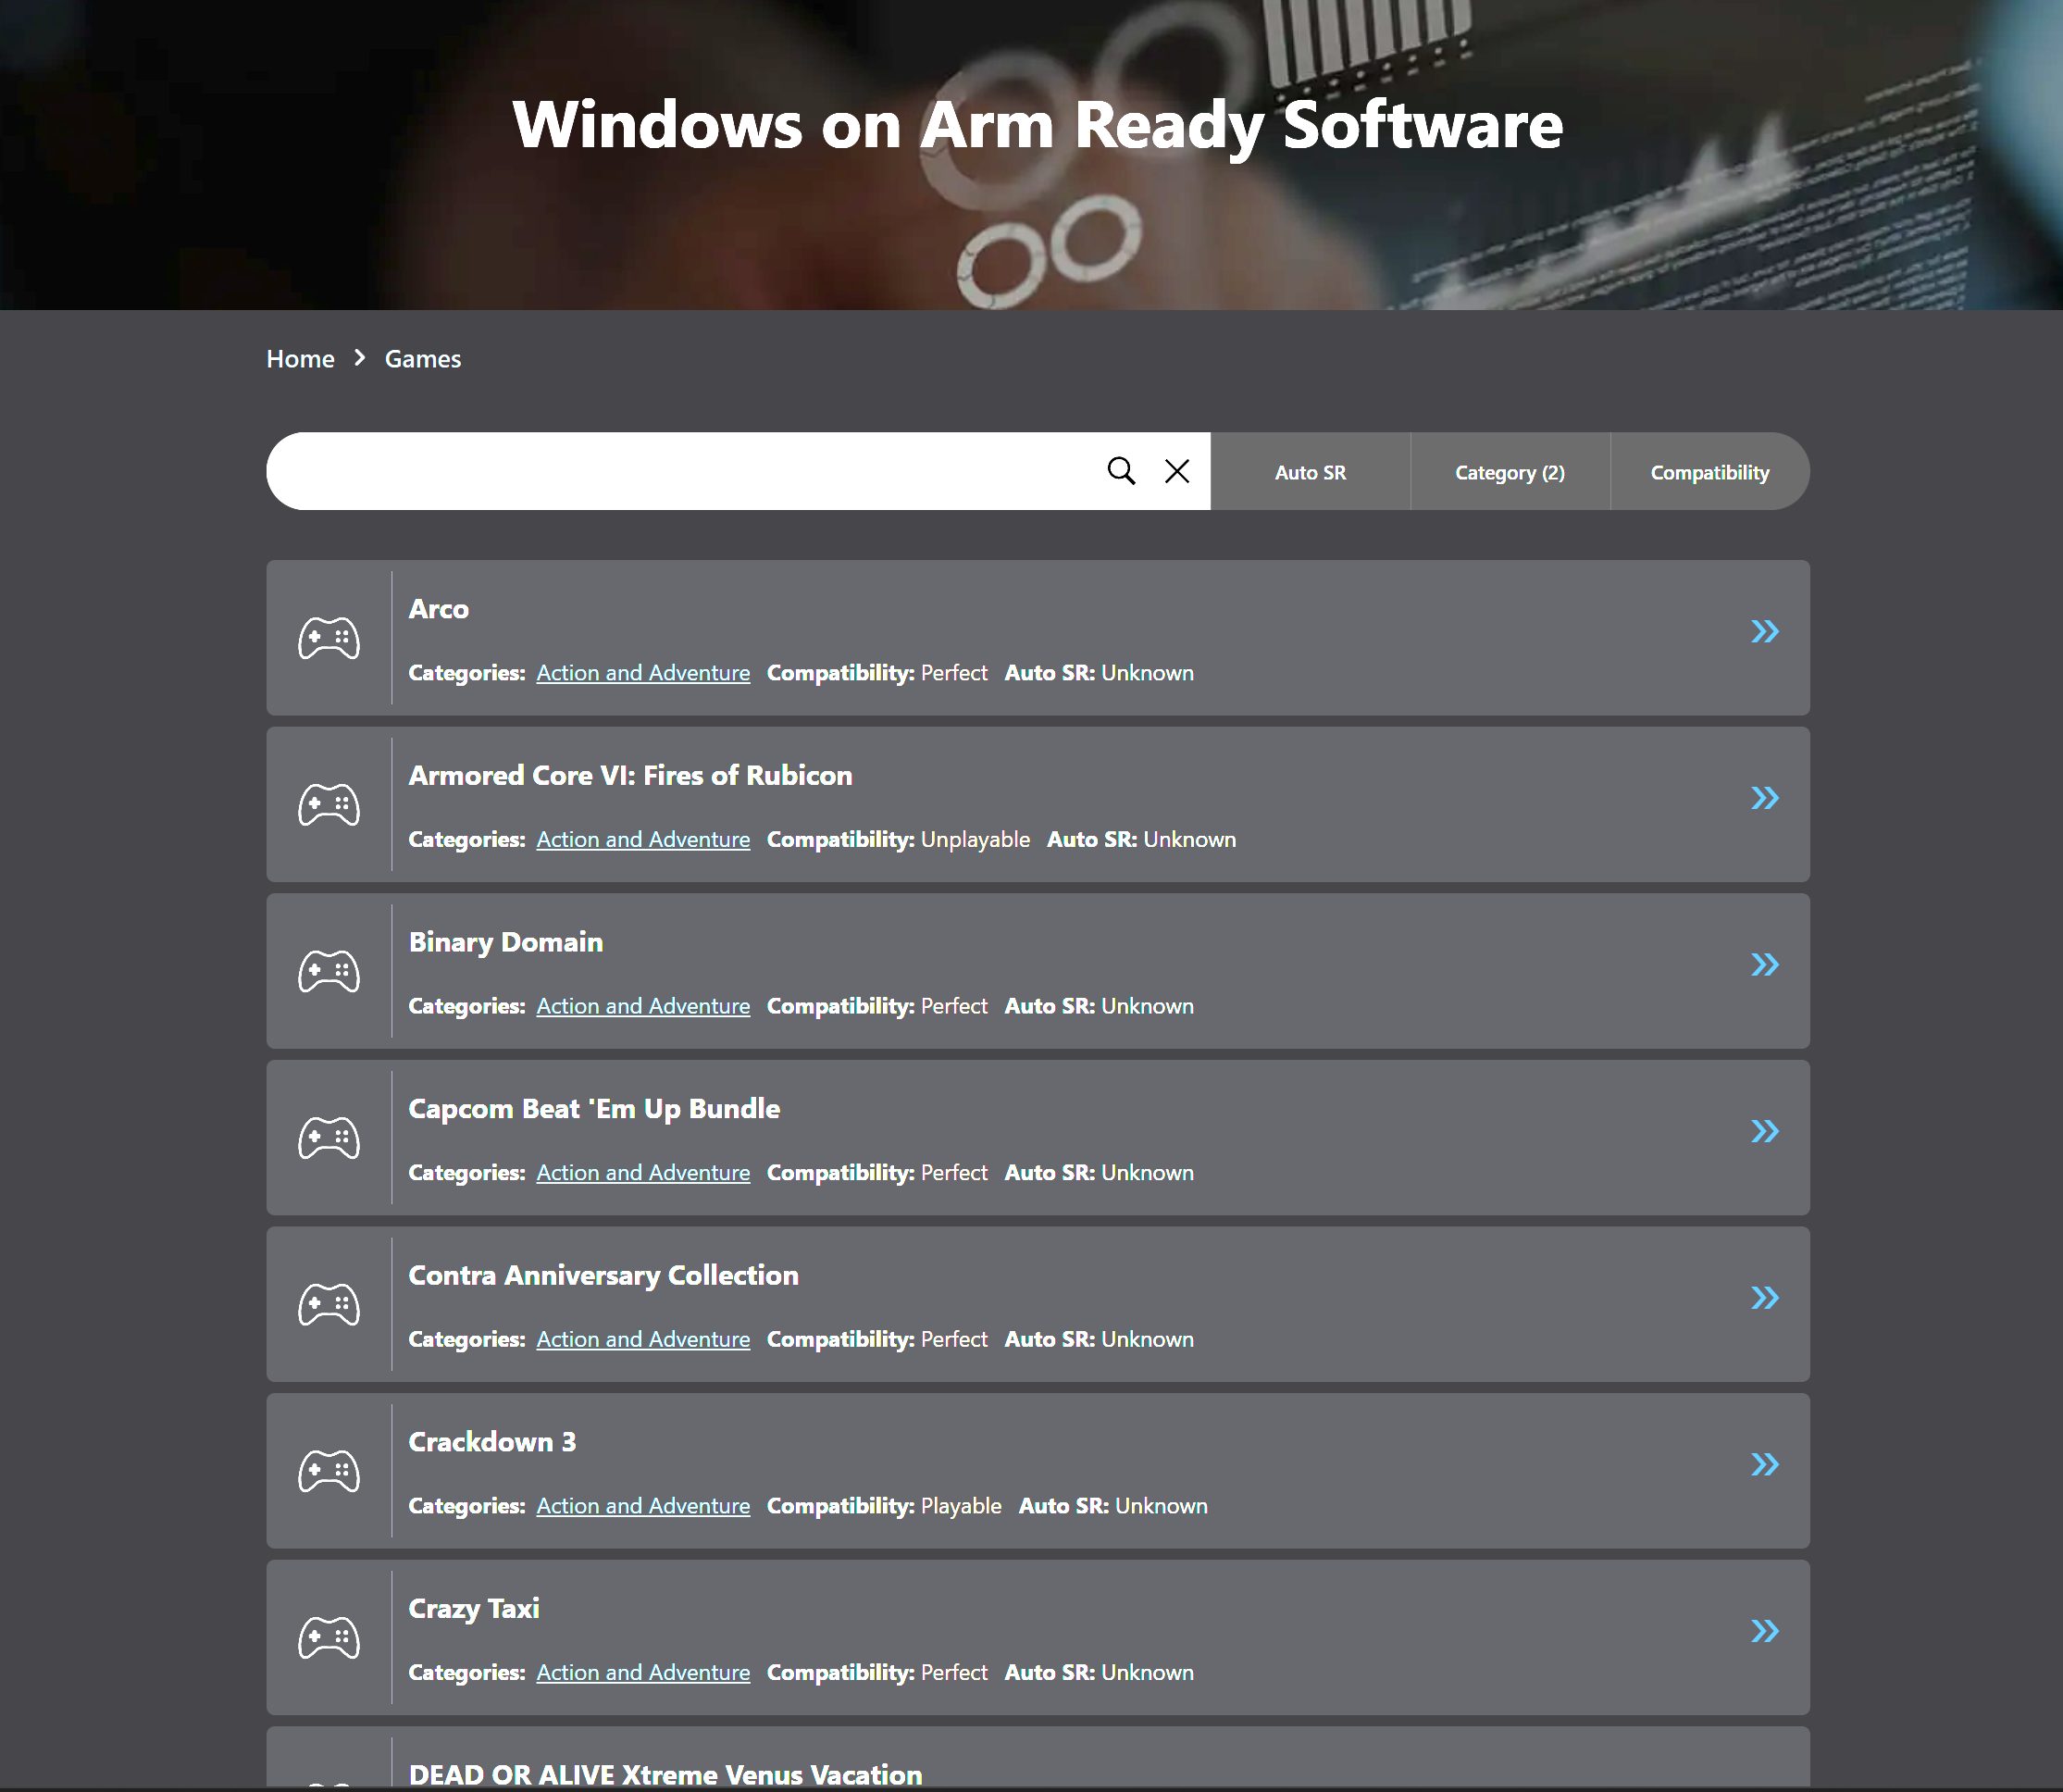Viewport: 2063px width, 1792px height.
Task: Select DEAD OR ALIVE Xtreme Venus Vacation title
Action: pos(665,1775)
